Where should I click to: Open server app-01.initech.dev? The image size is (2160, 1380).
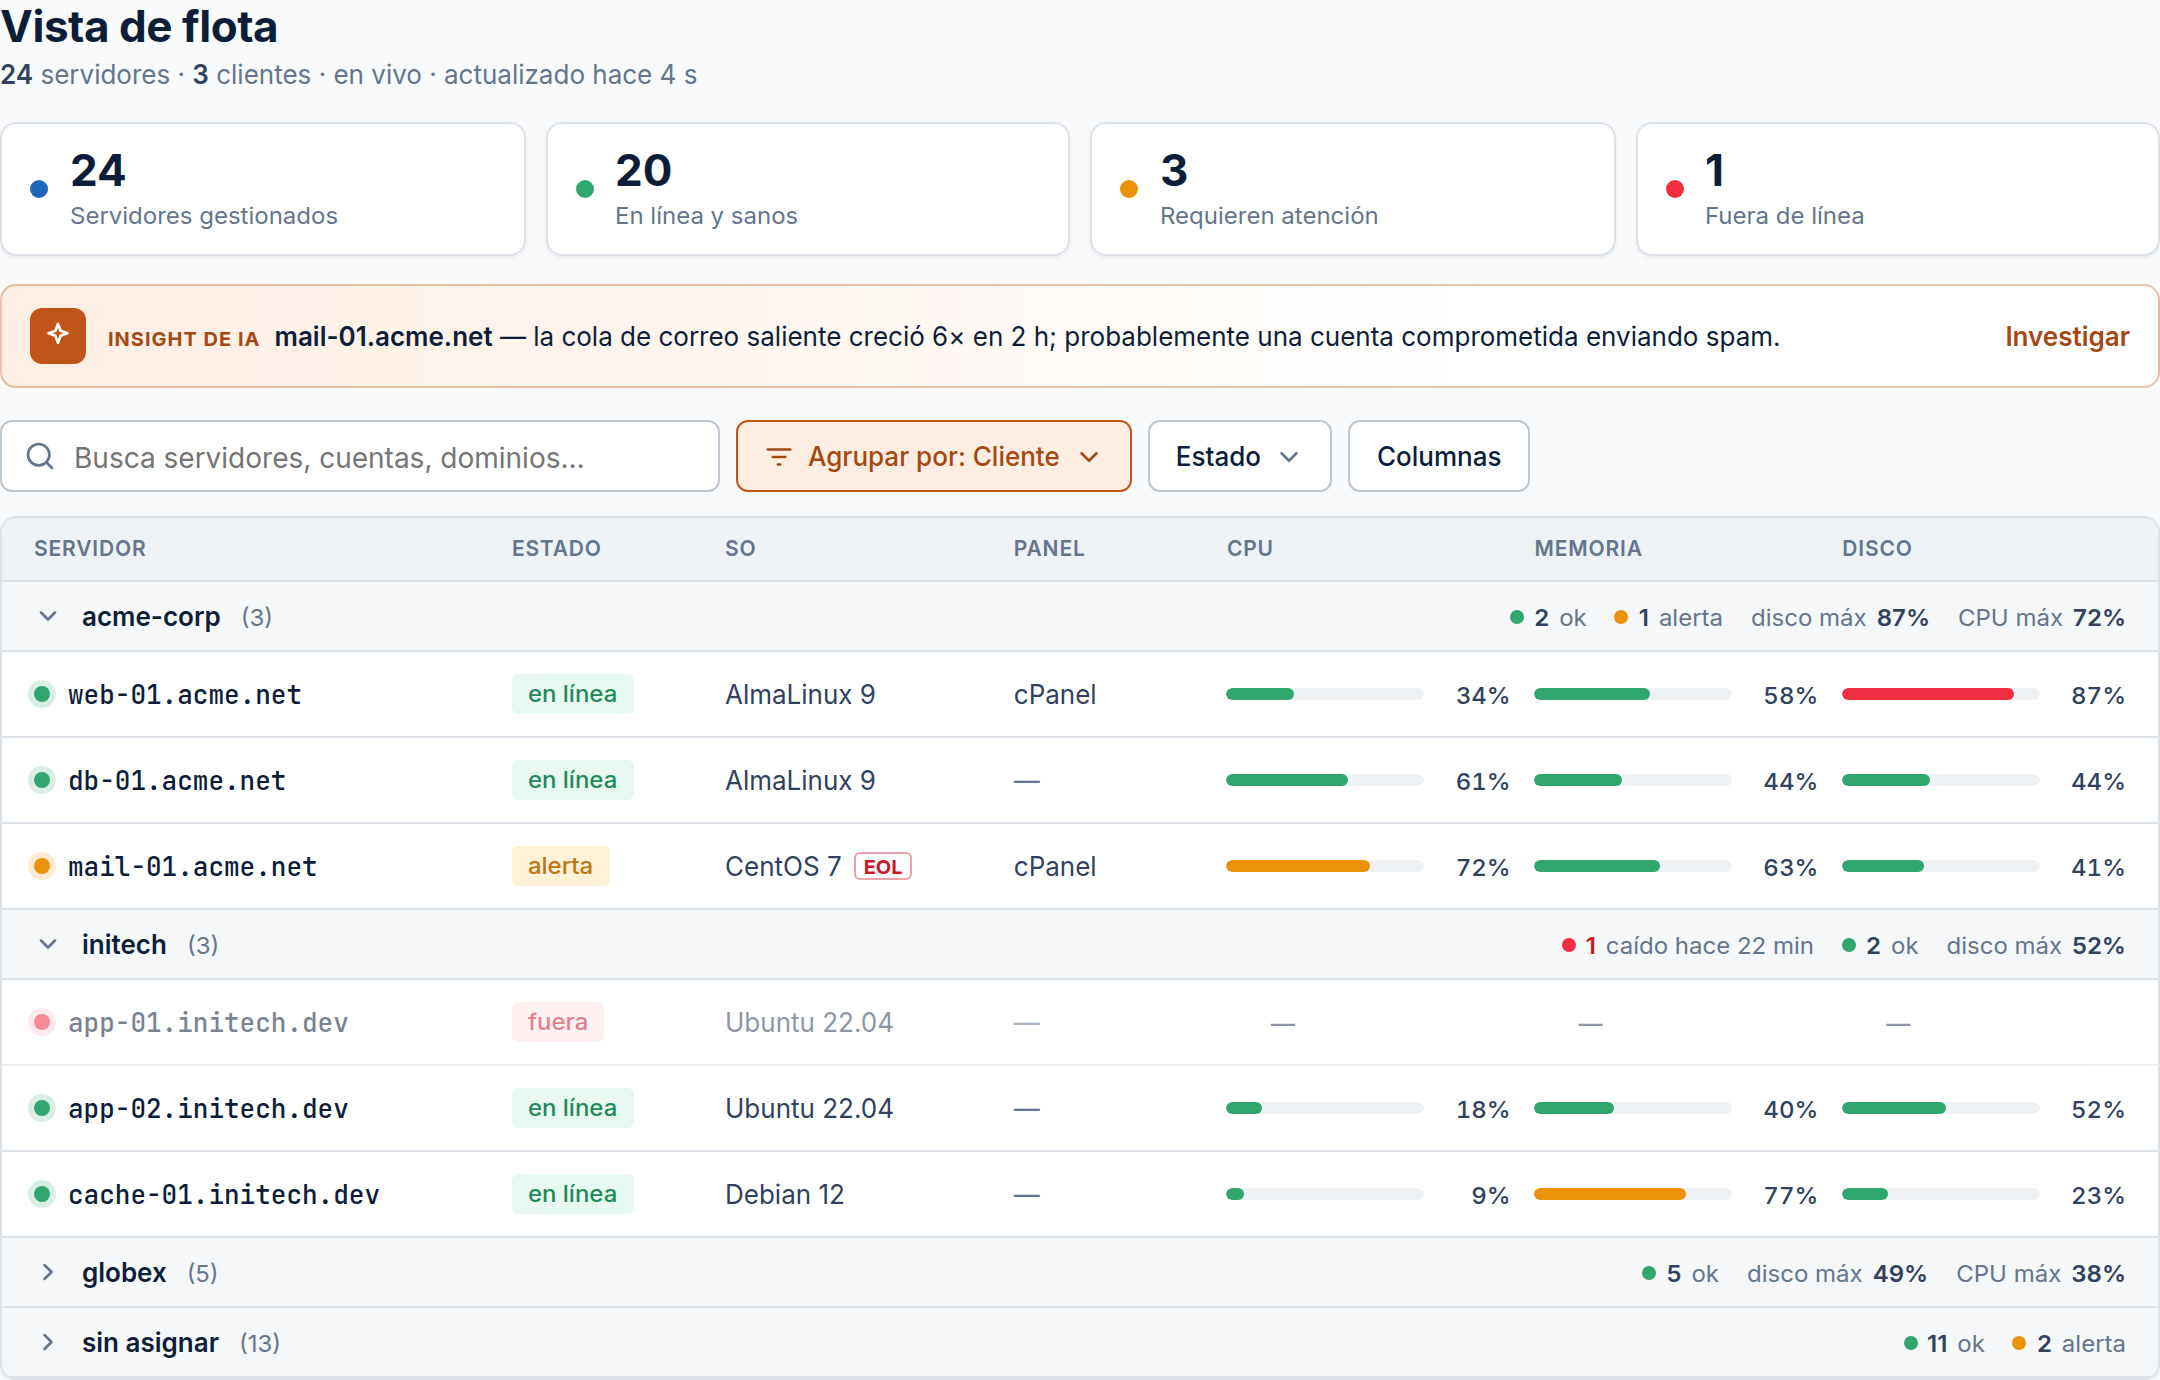pos(208,1023)
